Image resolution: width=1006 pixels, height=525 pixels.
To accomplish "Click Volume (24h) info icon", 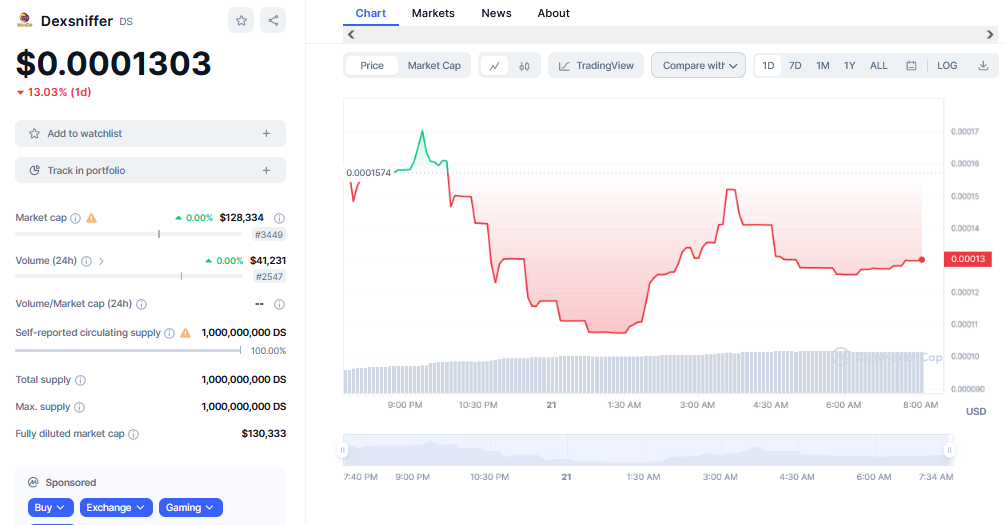I will [87, 261].
